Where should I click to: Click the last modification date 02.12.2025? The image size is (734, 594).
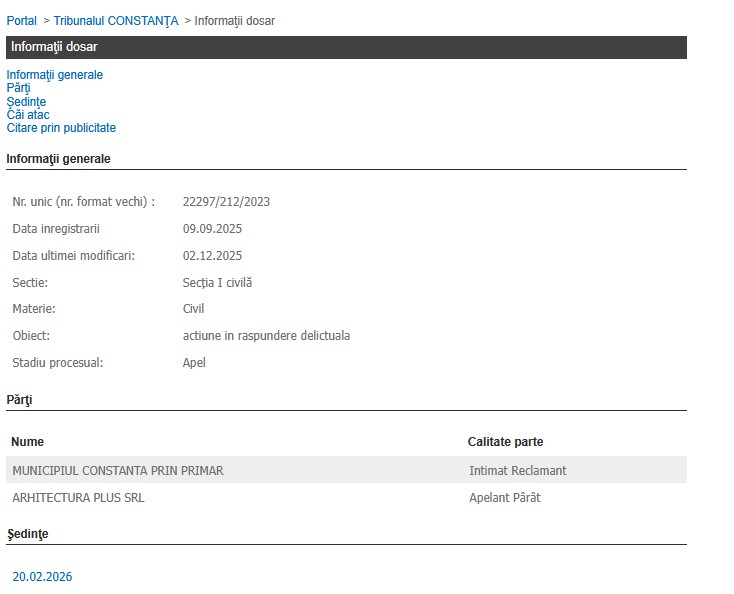(x=212, y=256)
